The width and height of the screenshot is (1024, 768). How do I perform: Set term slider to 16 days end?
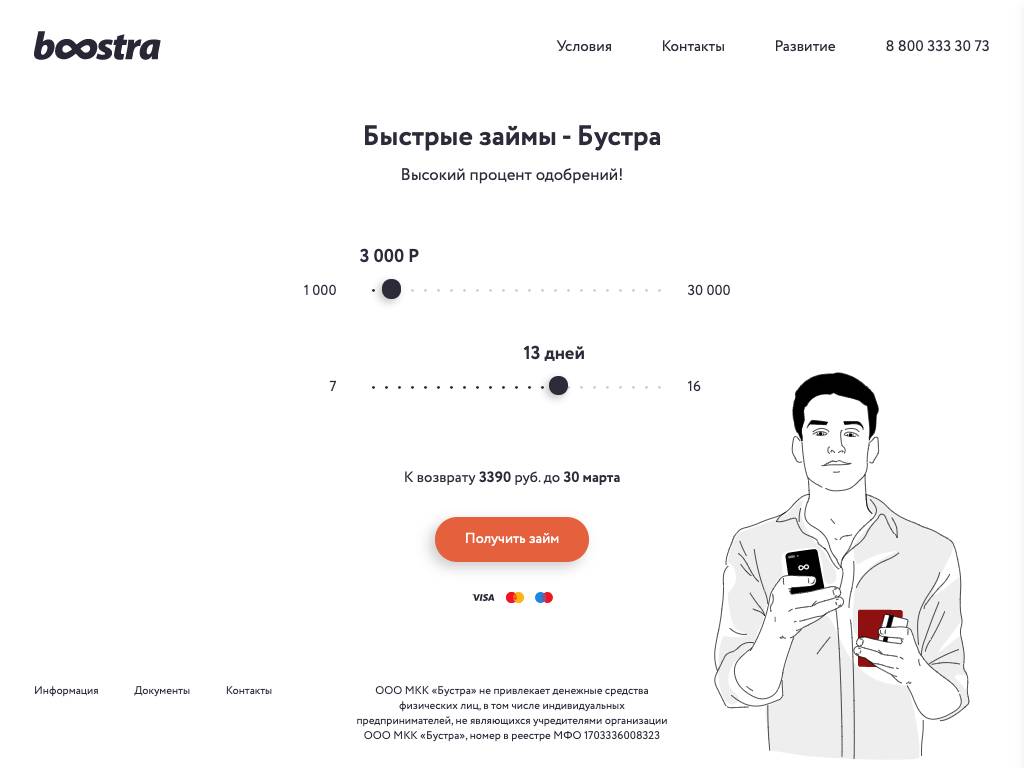(x=660, y=387)
